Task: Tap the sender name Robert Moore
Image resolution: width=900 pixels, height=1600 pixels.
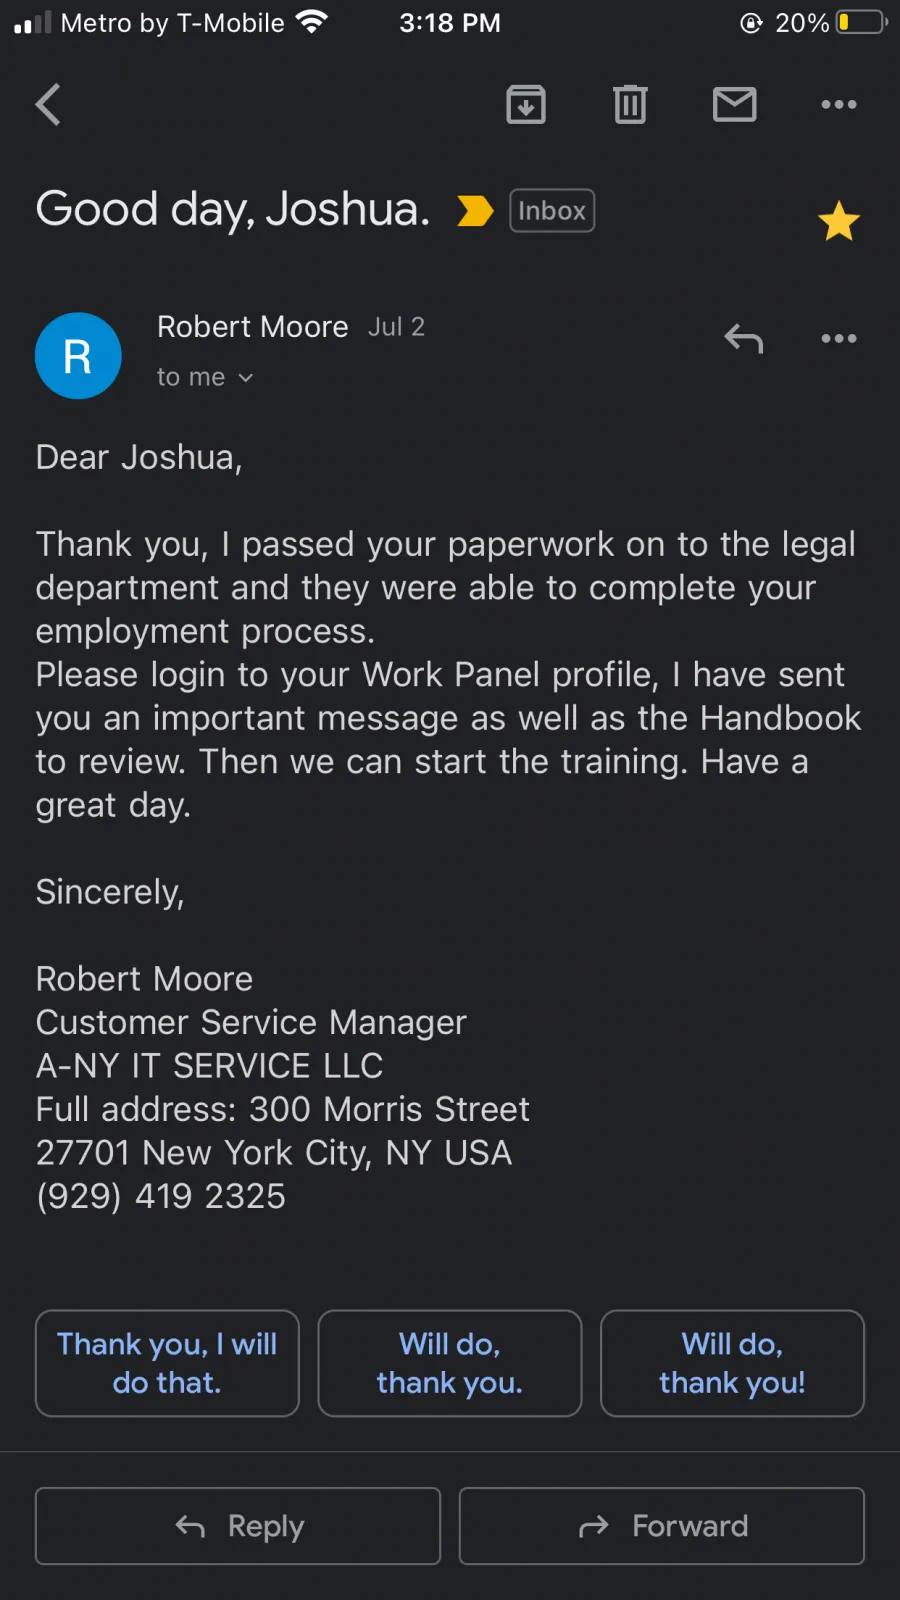Action: pyautogui.click(x=253, y=327)
